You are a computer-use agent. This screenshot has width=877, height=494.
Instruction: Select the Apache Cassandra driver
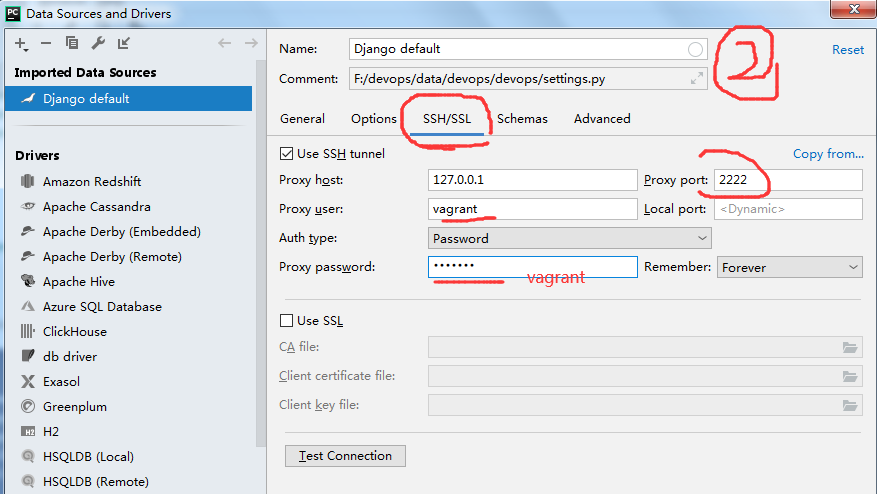click(x=96, y=207)
